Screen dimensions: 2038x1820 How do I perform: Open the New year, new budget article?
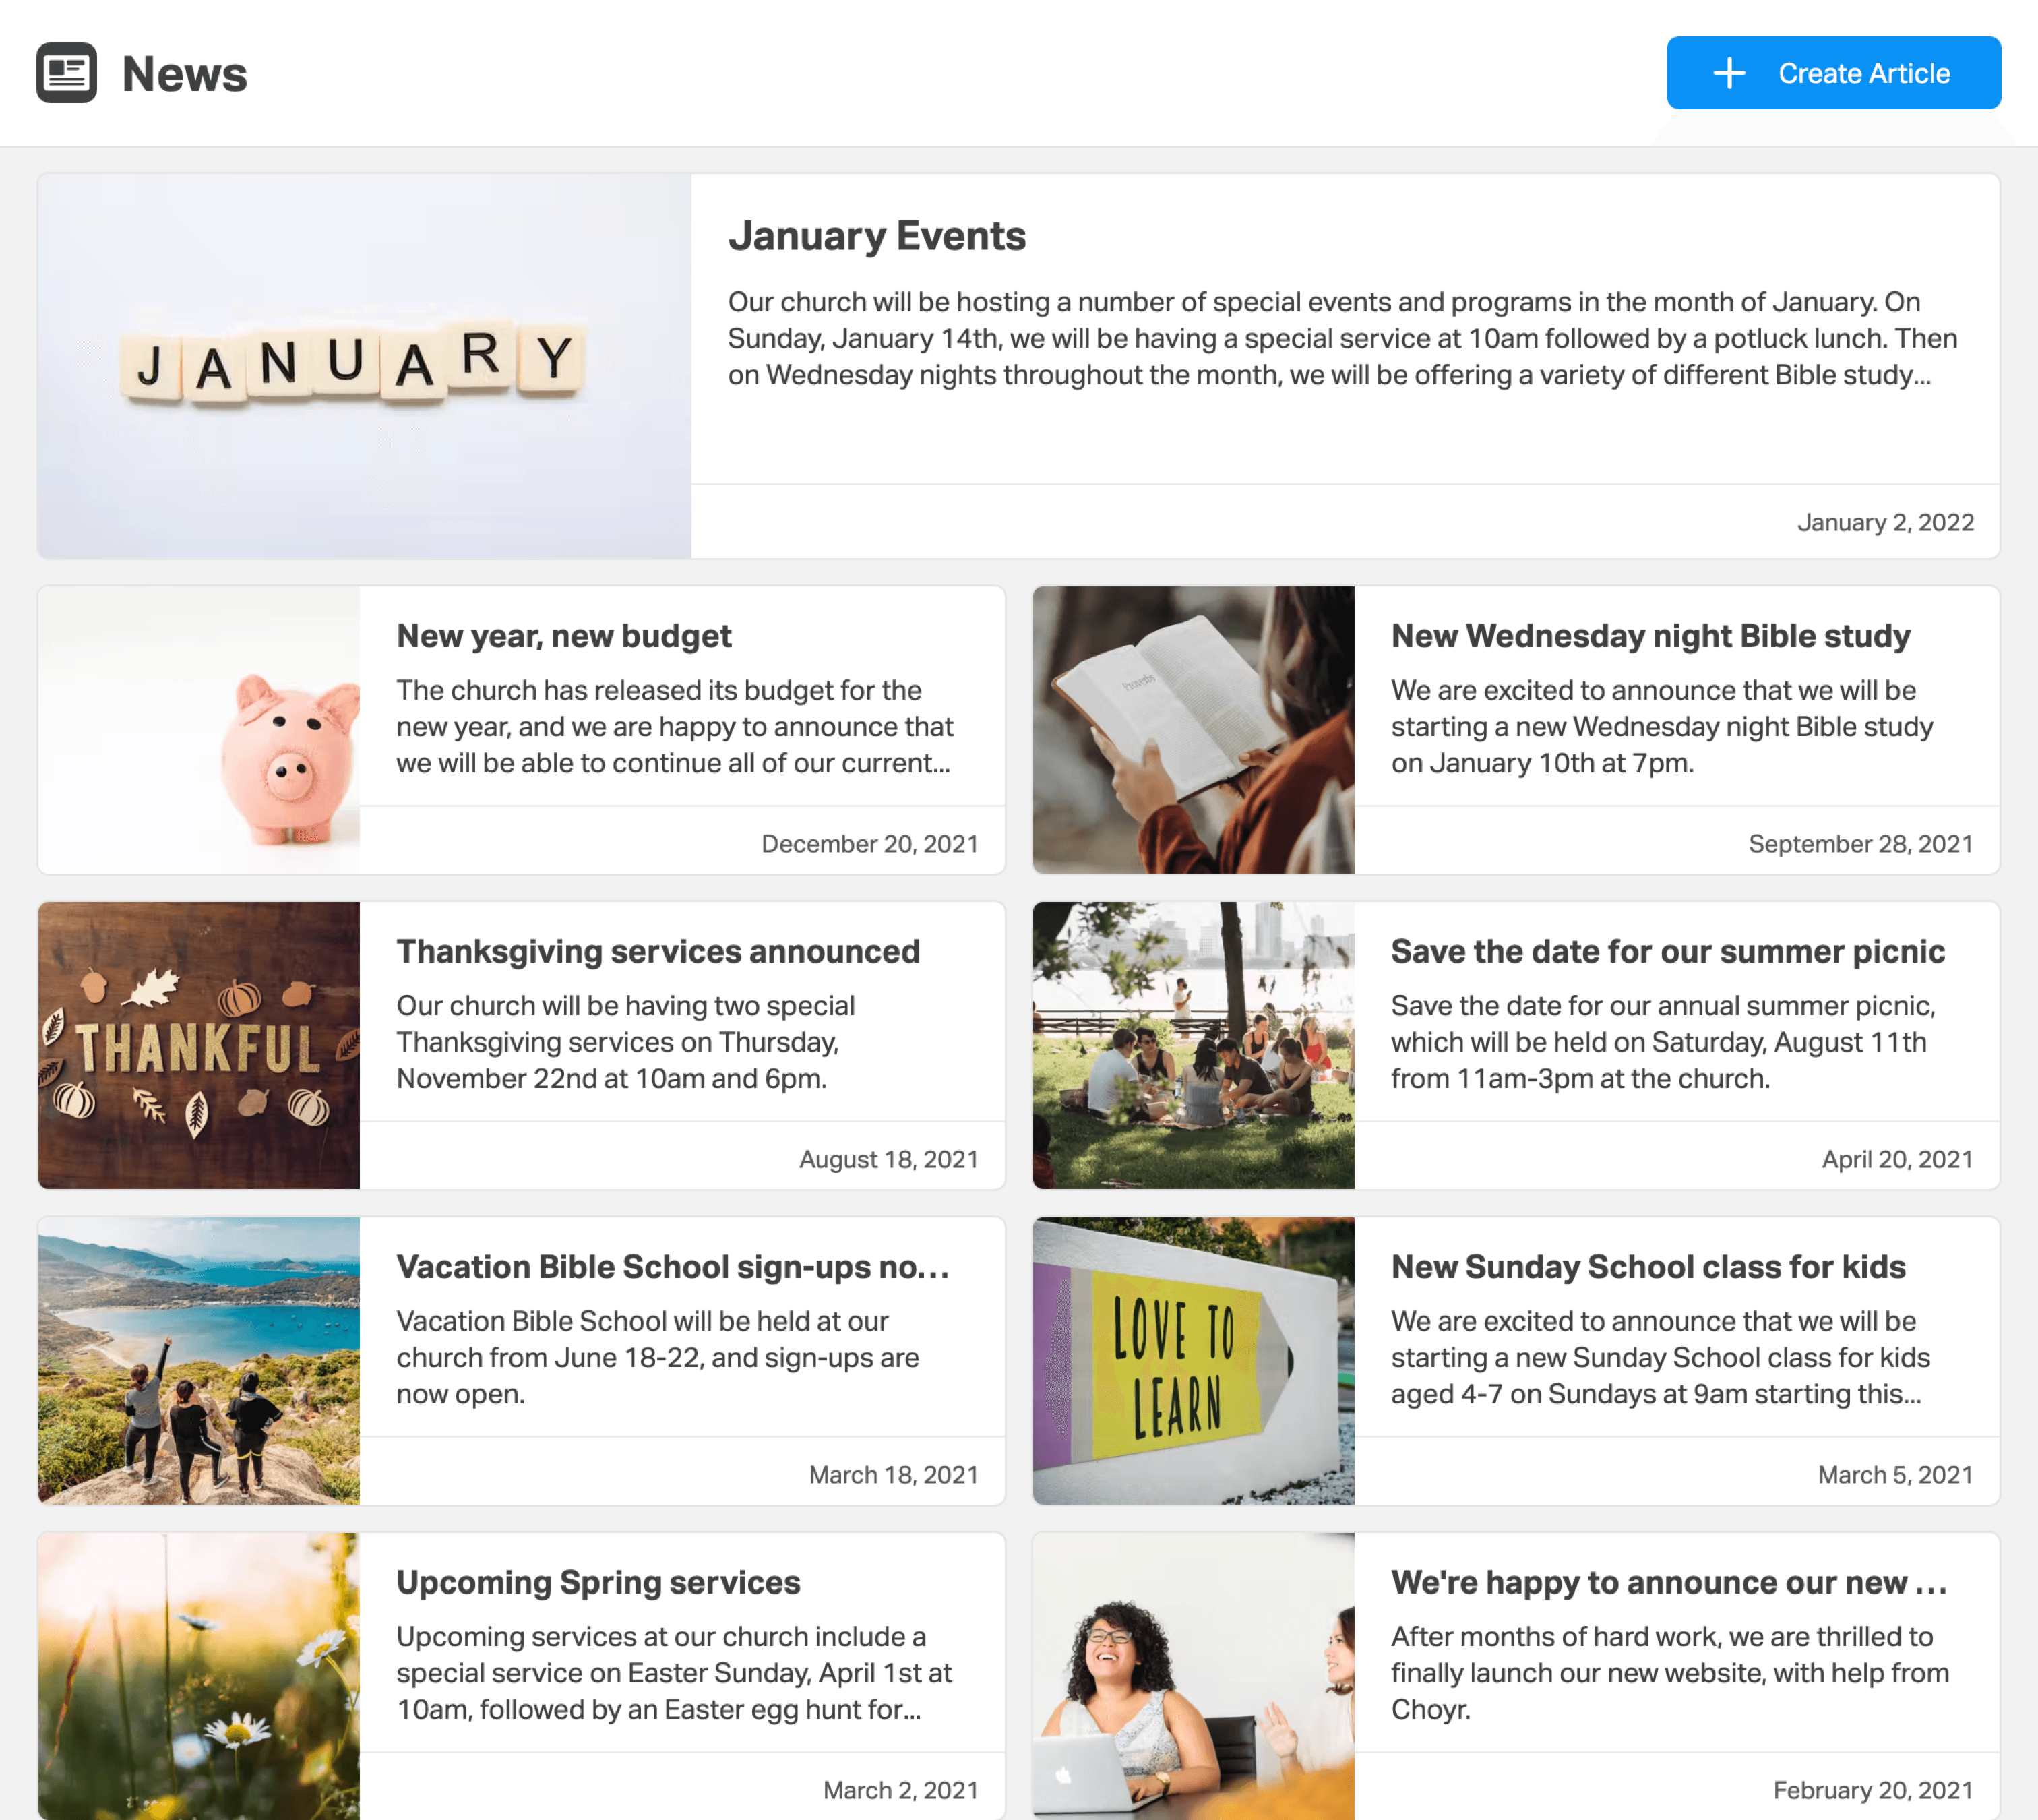(564, 636)
